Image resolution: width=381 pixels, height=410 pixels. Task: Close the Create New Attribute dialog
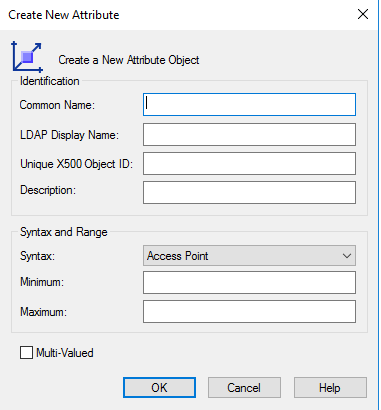coord(363,14)
